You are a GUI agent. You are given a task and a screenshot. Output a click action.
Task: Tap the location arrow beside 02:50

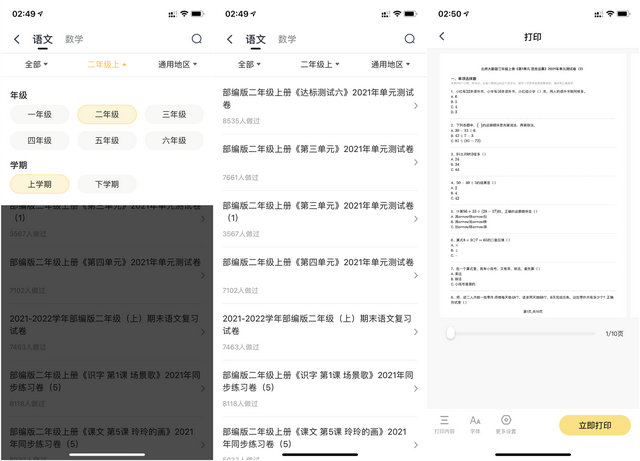click(x=466, y=14)
